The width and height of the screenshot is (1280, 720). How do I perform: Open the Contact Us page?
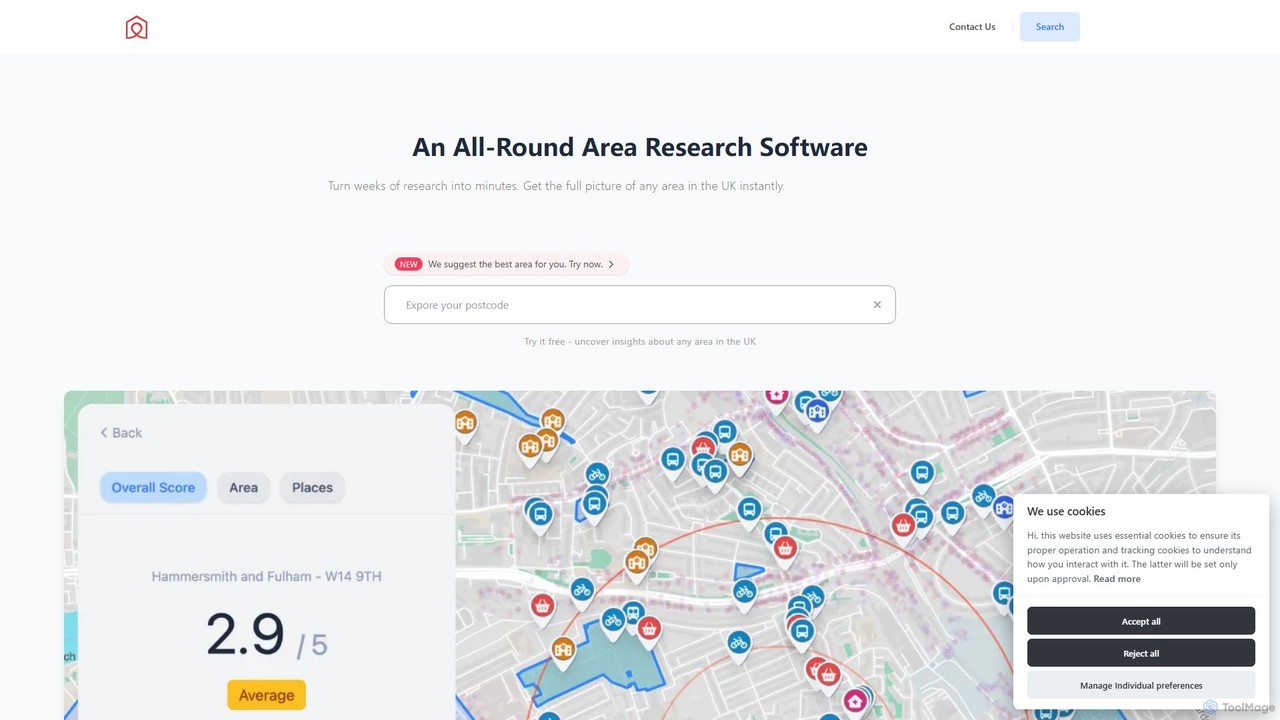tap(972, 27)
